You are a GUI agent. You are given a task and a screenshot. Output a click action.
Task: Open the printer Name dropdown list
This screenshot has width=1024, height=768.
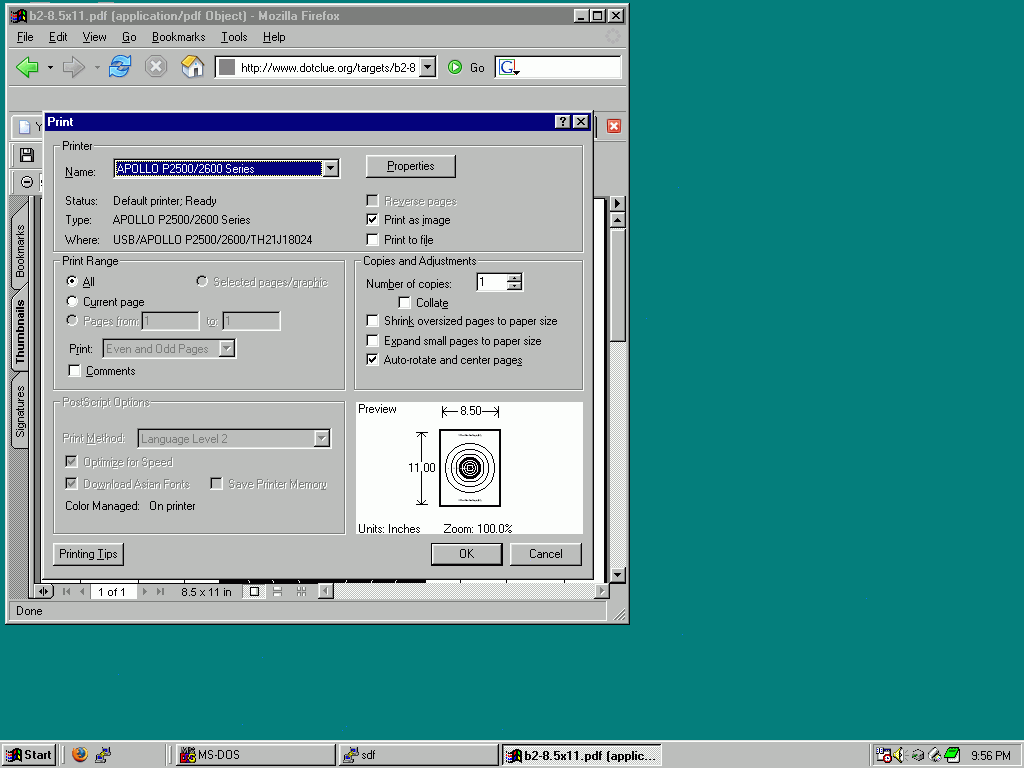(x=330, y=169)
